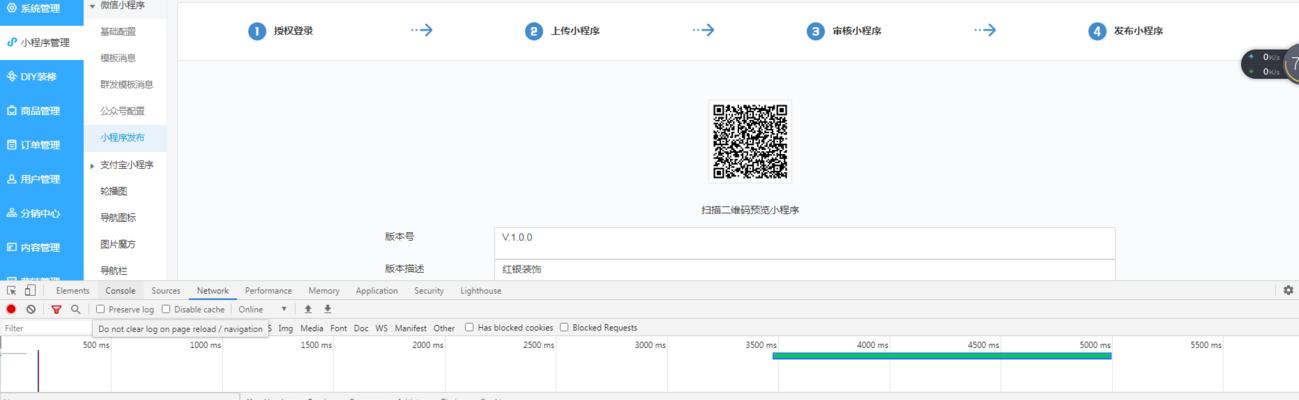Click step 1 circle 授权登录

tap(257, 31)
